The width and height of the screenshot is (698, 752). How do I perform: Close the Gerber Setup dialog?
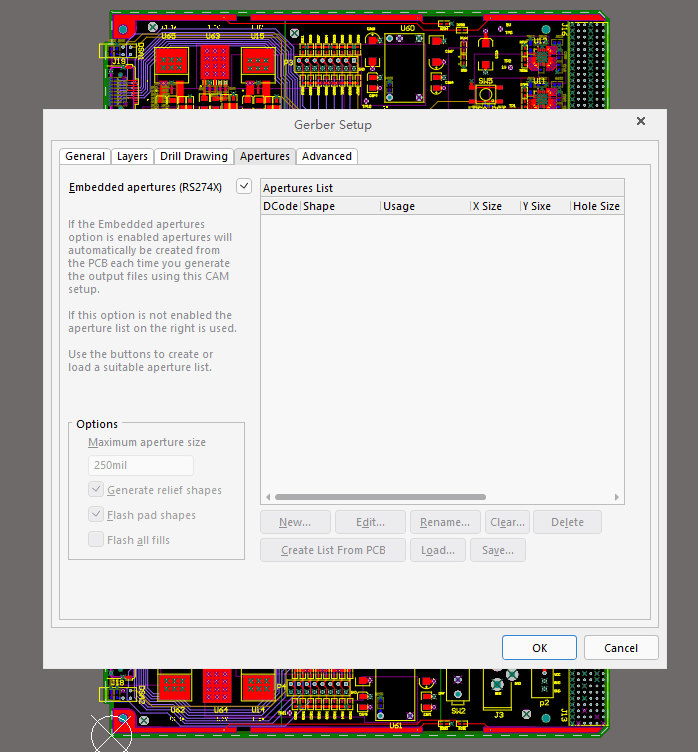[641, 120]
